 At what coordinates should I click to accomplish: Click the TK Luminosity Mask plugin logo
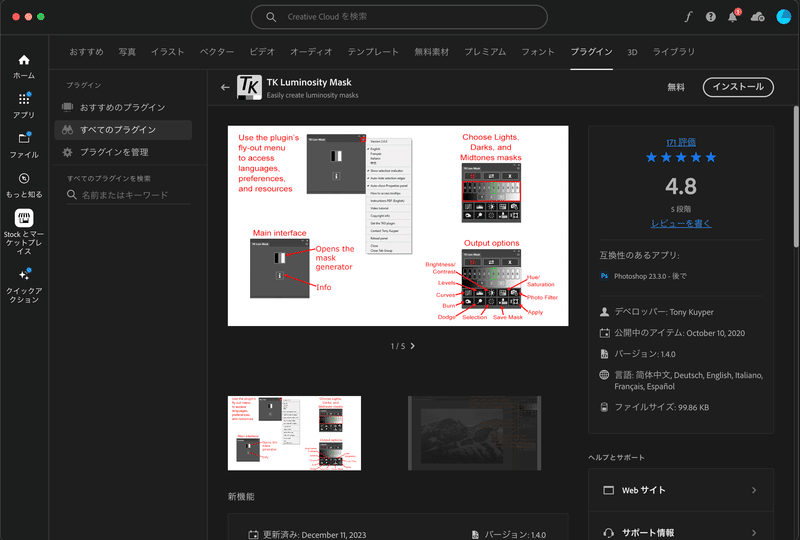coord(249,87)
